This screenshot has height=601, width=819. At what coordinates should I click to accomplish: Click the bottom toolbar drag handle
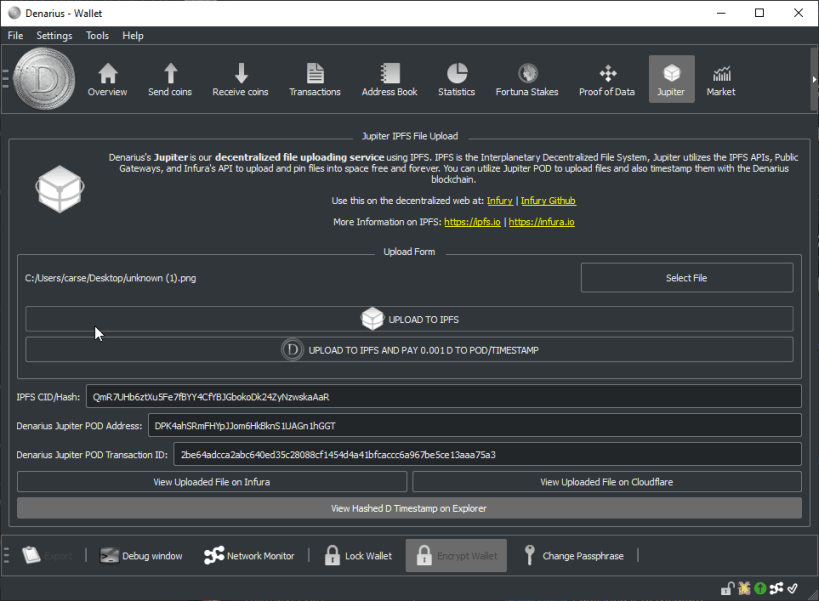pyautogui.click(x=6, y=555)
